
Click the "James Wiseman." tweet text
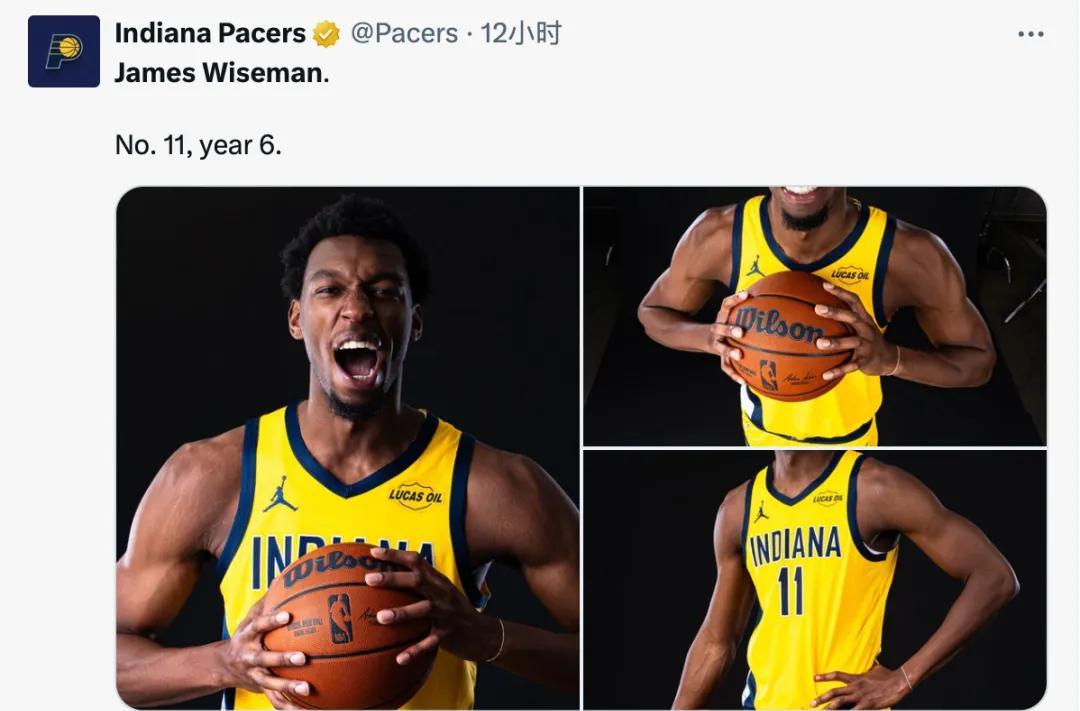221,73
